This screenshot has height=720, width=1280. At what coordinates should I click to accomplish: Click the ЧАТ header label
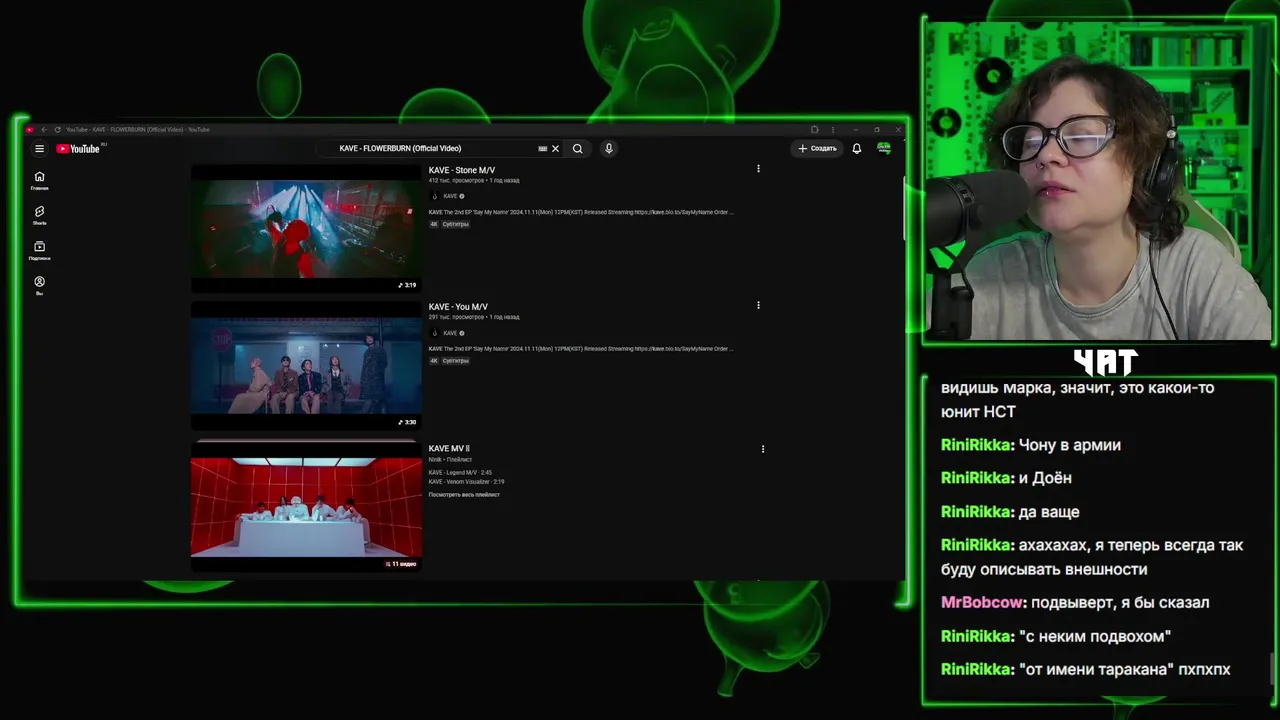tap(1106, 361)
